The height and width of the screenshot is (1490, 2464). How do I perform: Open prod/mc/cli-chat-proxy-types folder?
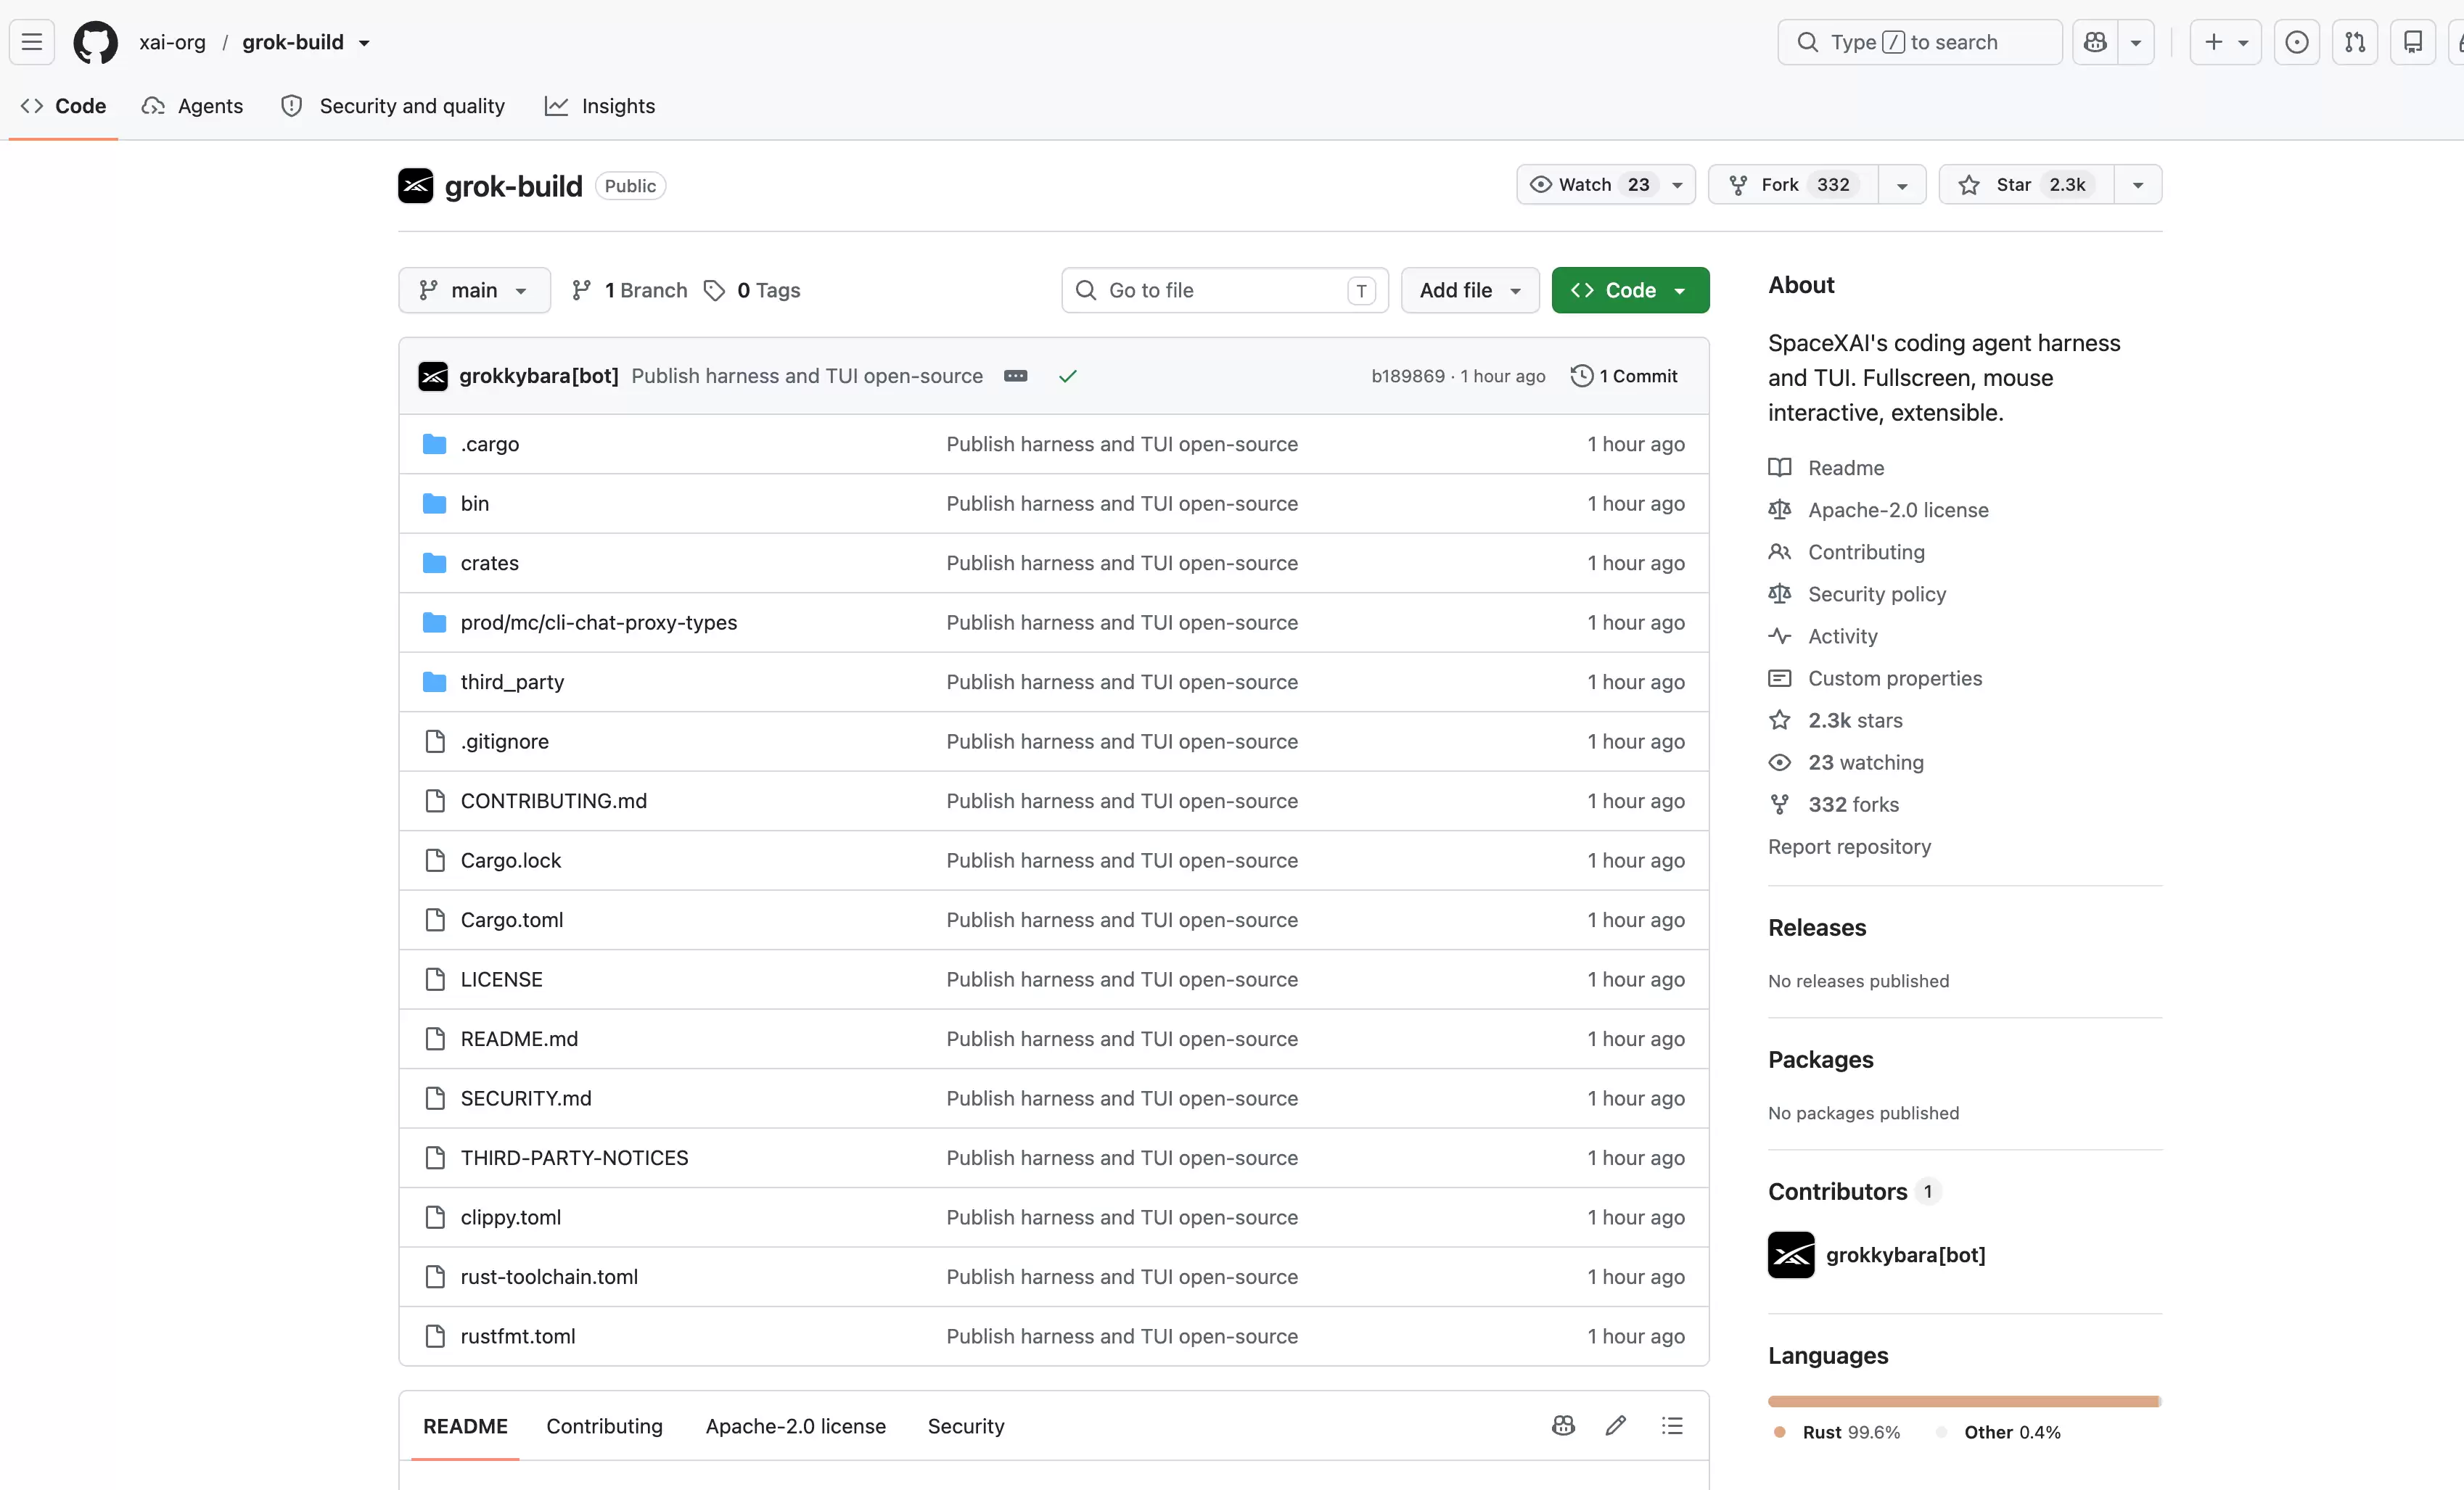pyautogui.click(x=599, y=622)
